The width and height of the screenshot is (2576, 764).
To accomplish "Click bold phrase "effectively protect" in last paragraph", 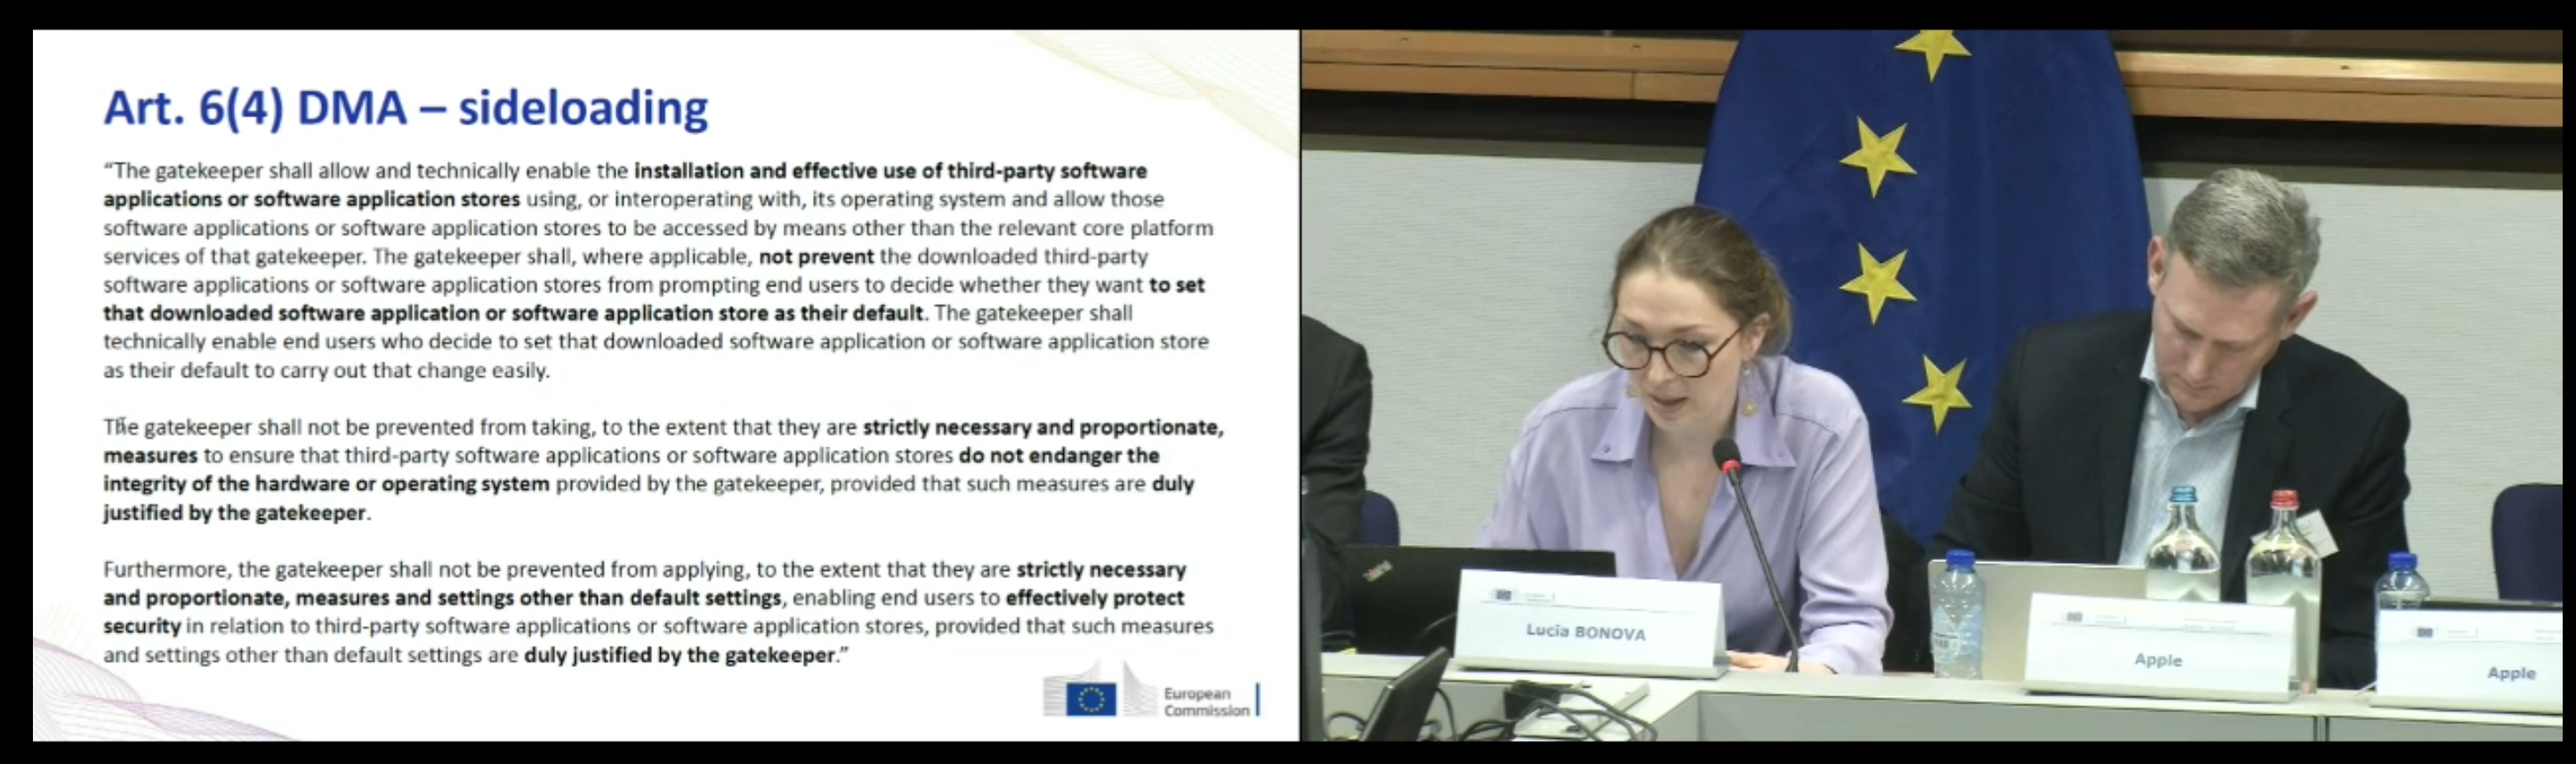I will 1094,598.
